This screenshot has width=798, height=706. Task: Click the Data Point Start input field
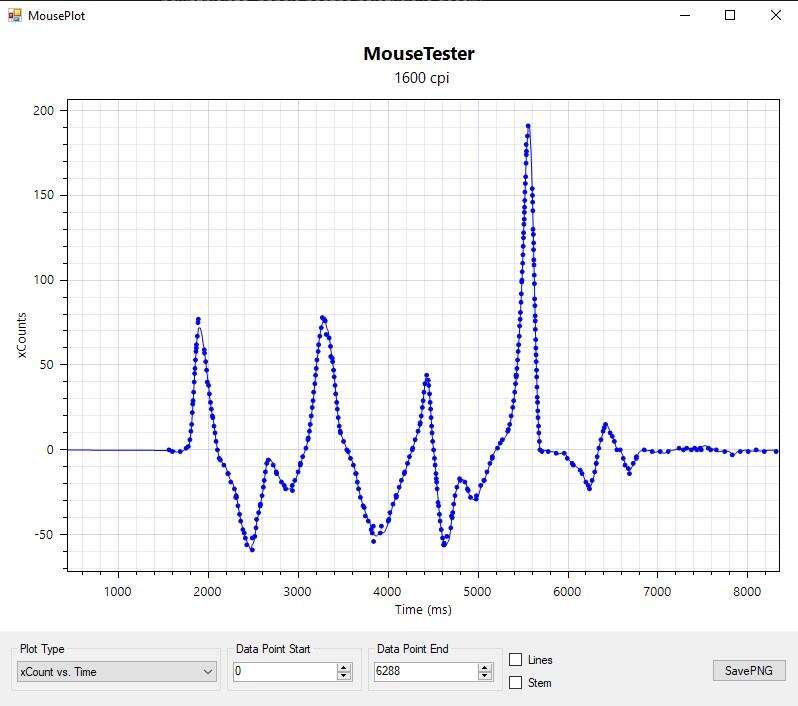pos(283,672)
